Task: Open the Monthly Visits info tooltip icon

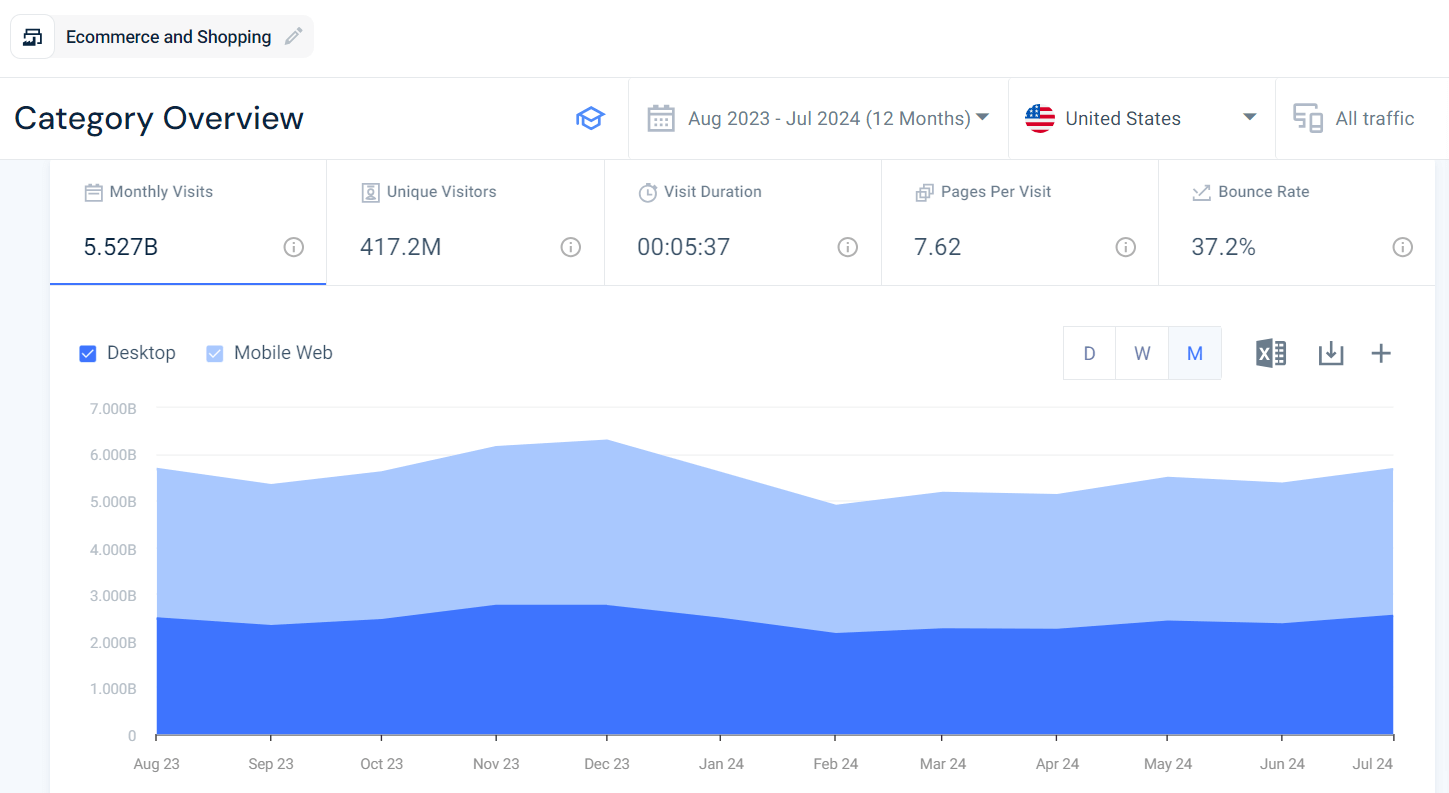Action: coord(293,247)
